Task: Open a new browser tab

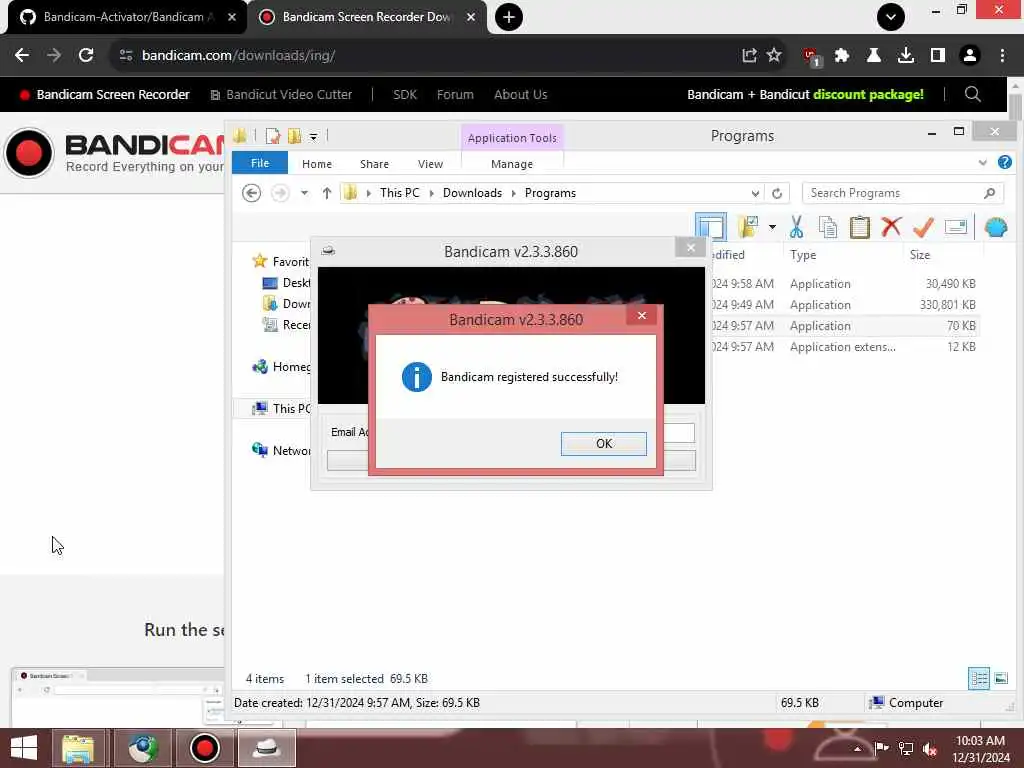Action: [509, 17]
